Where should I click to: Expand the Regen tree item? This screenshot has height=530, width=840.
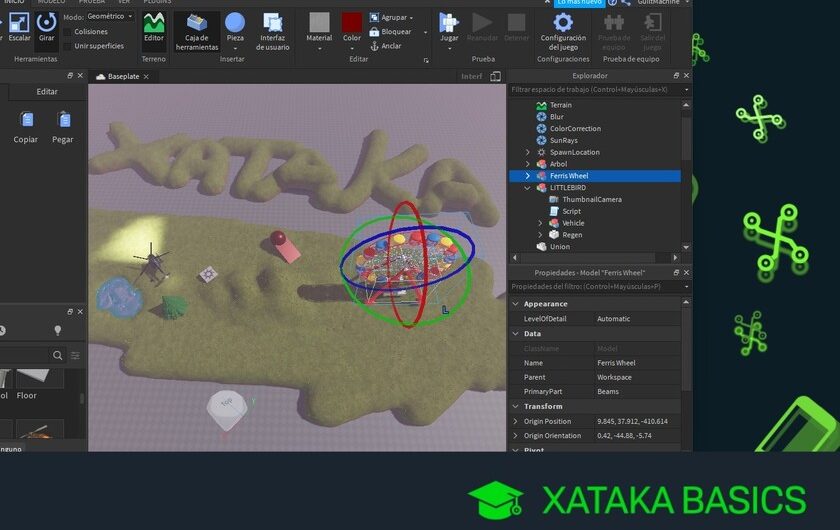pyautogui.click(x=540, y=235)
